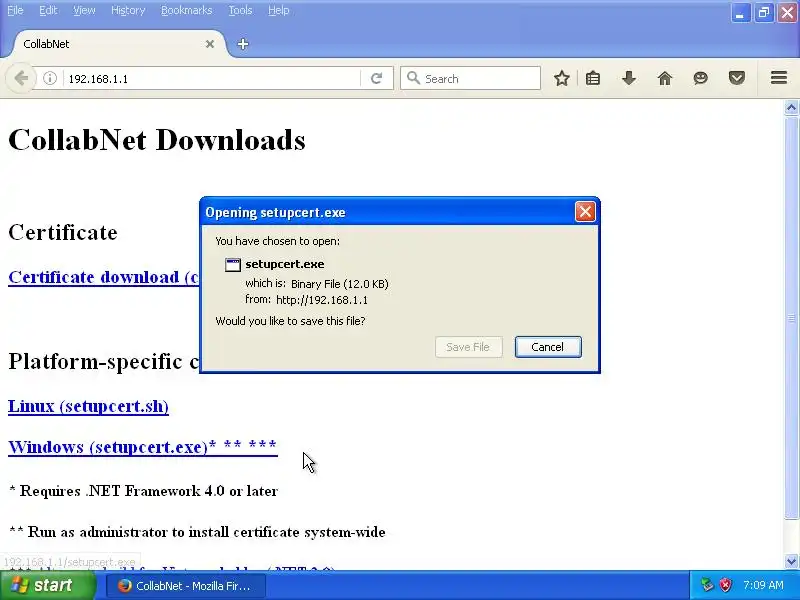Restore down the Firefox window
This screenshot has height=600, width=800.
tap(764, 13)
